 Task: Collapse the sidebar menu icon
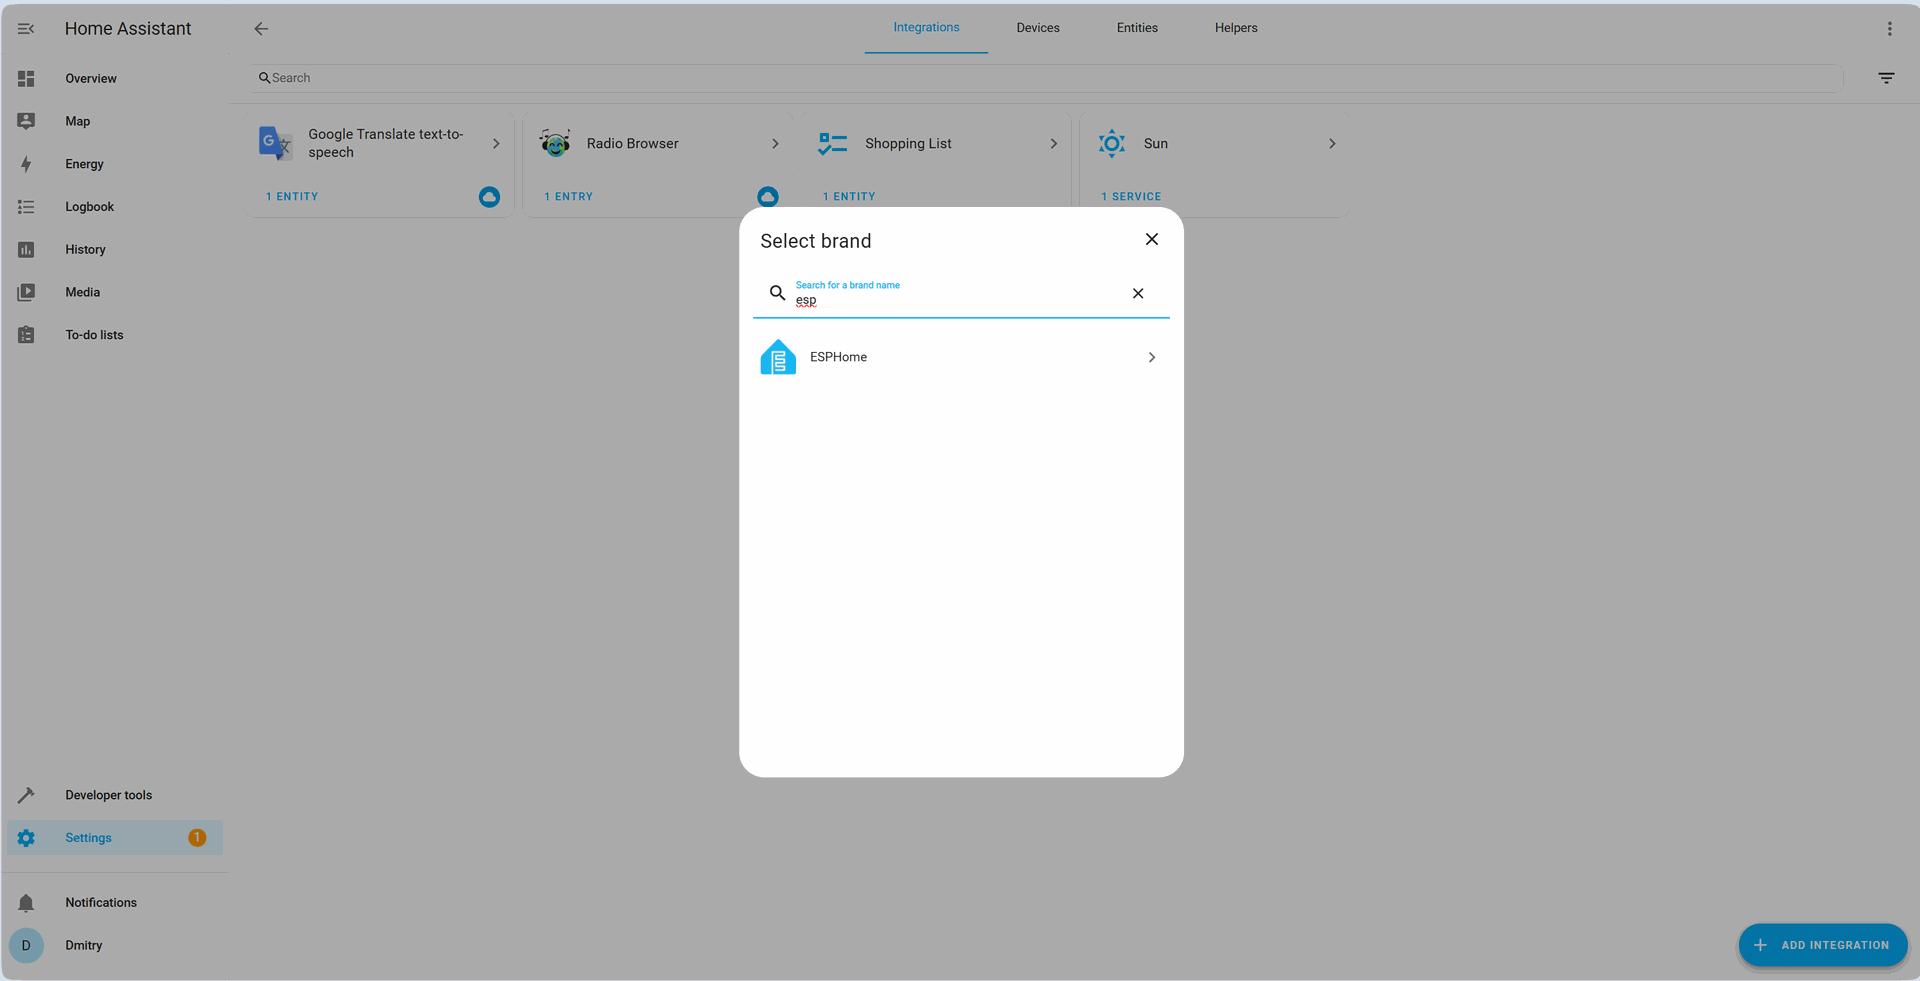point(26,29)
